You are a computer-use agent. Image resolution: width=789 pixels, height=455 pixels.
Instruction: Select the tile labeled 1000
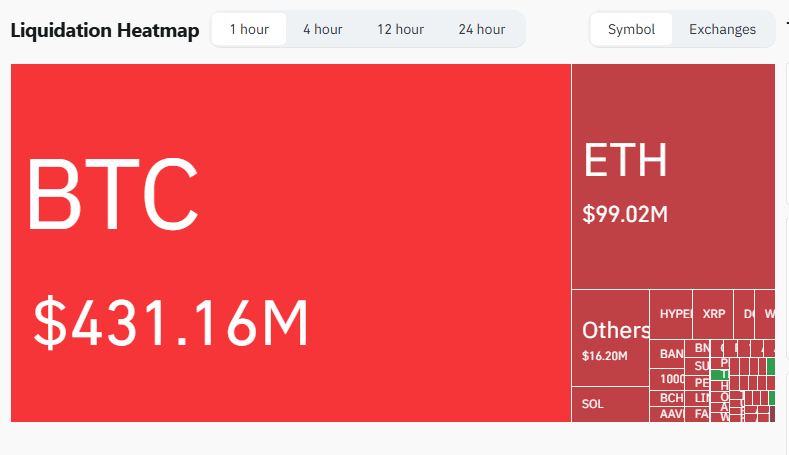point(667,380)
